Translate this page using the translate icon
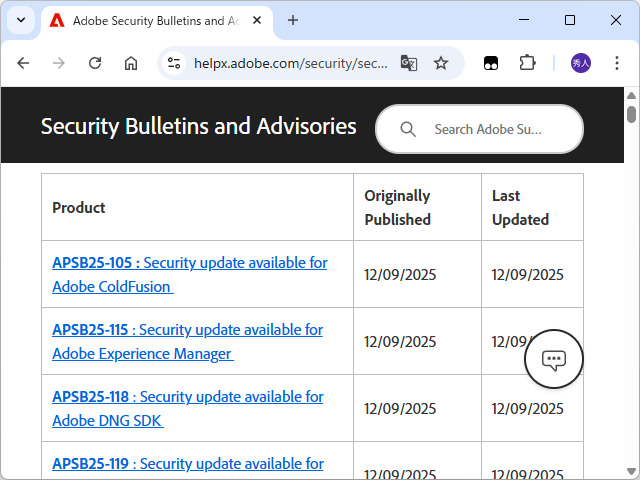This screenshot has height=480, width=640. (408, 63)
